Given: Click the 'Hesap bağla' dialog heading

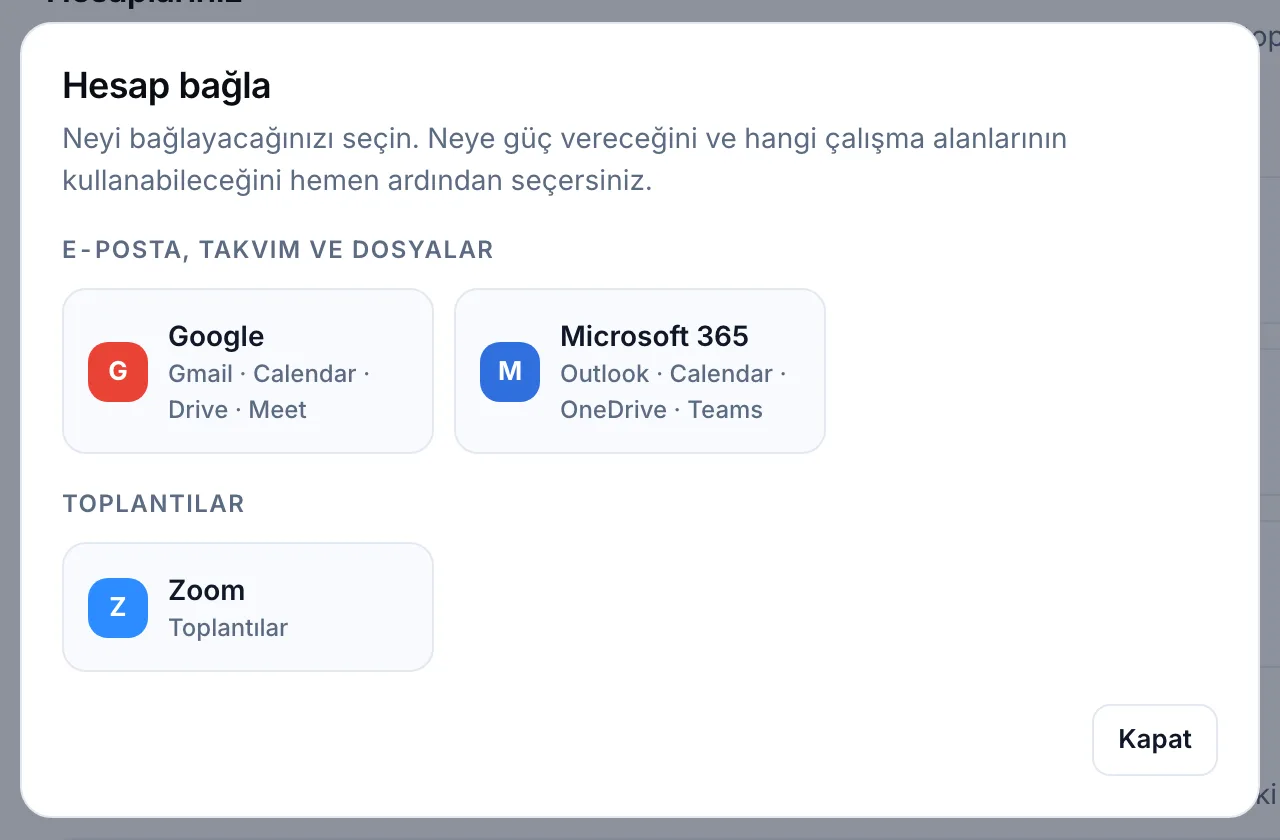Looking at the screenshot, I should click(166, 86).
